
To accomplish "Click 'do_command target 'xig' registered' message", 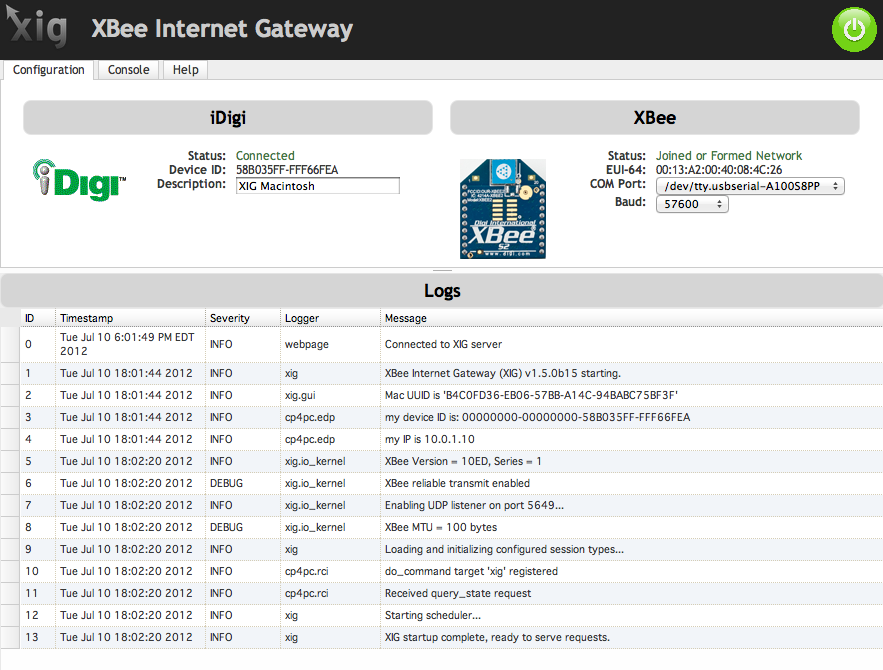I will (471, 571).
